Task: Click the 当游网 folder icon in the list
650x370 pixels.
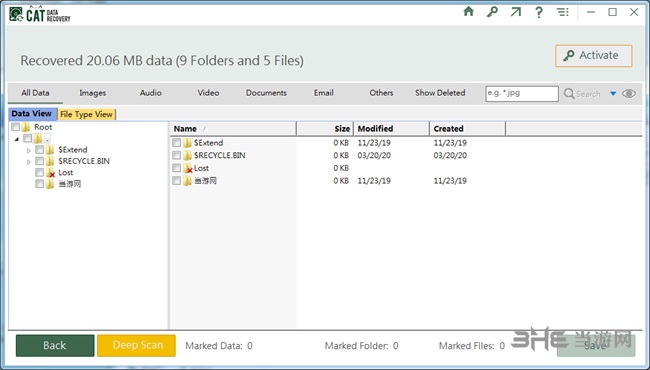Action: point(187,181)
